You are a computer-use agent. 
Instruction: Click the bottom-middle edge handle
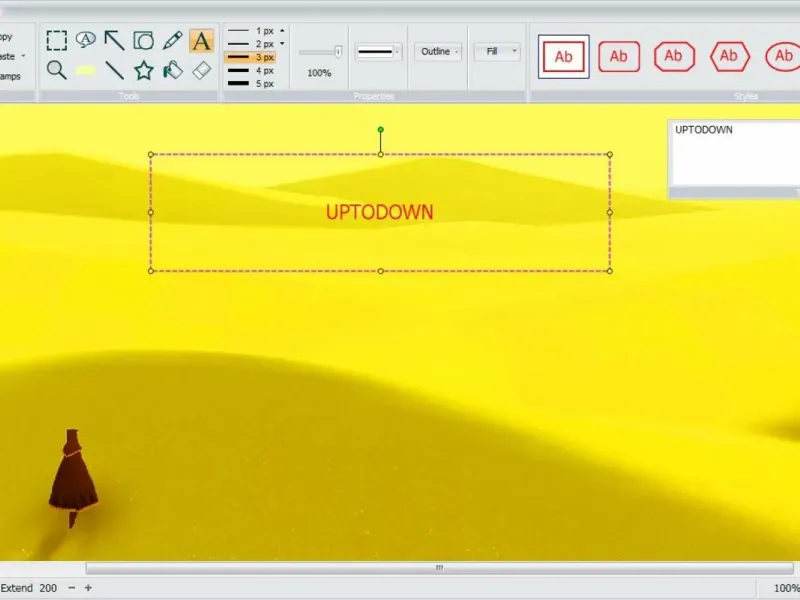coord(381,271)
